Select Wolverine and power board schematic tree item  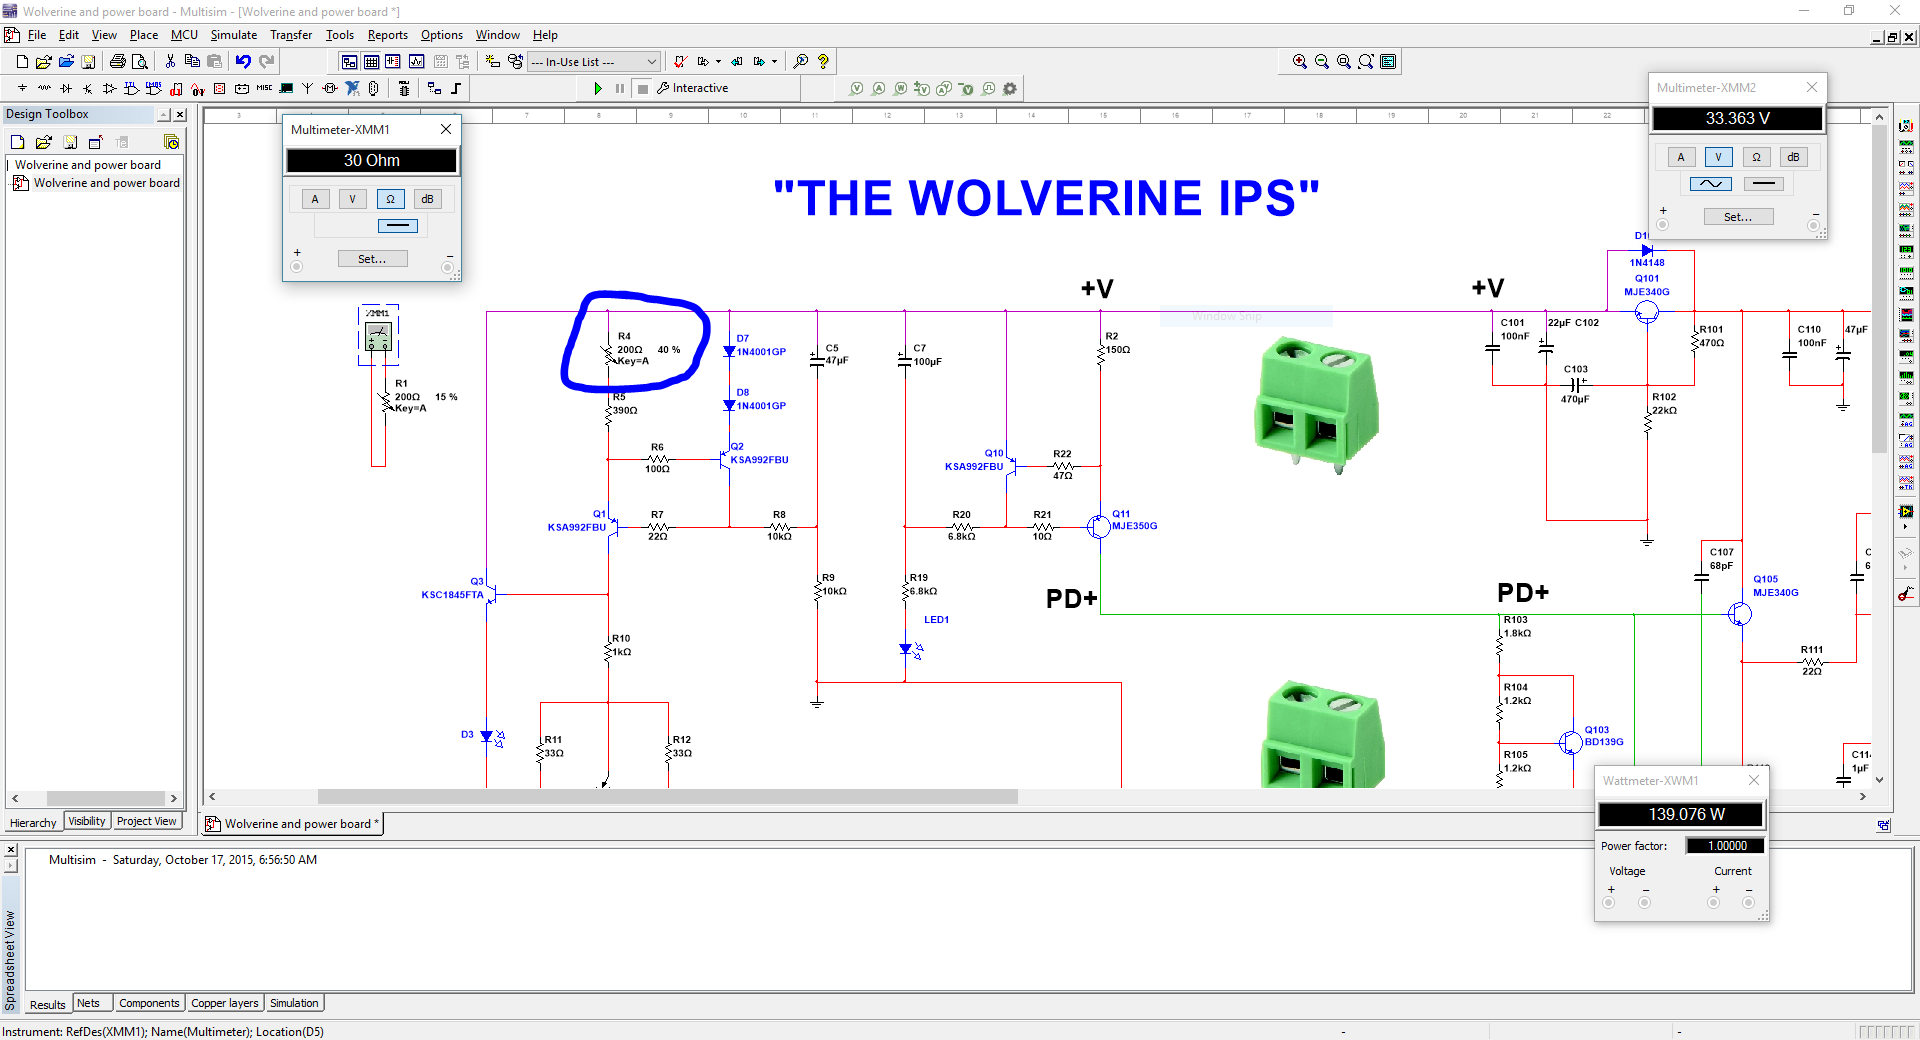106,183
